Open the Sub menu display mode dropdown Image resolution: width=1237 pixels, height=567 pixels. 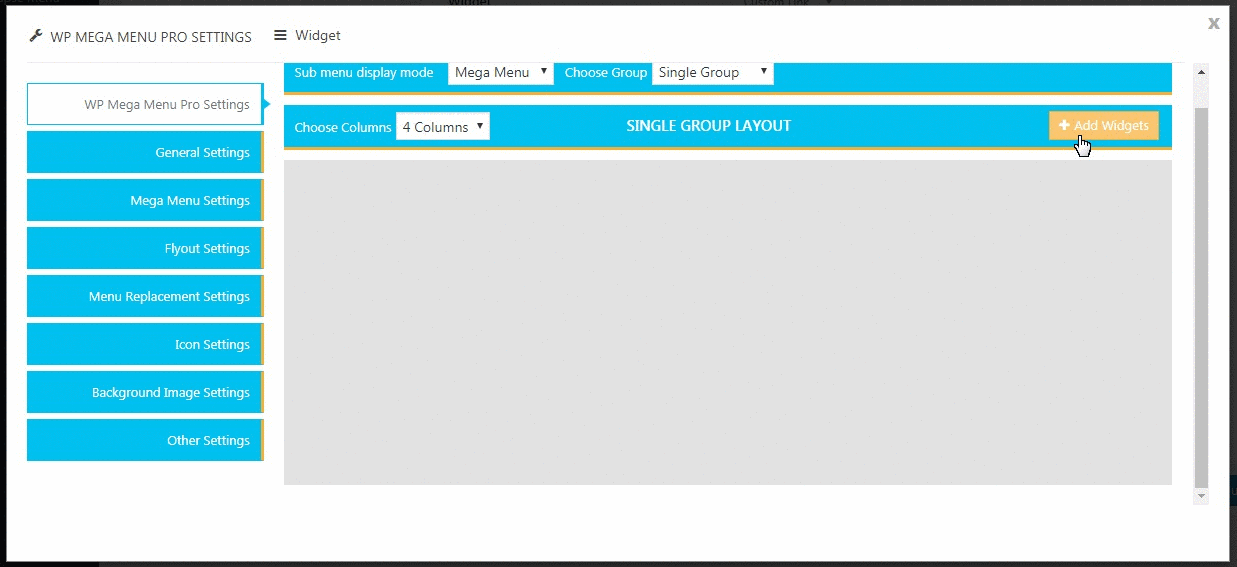(x=500, y=72)
